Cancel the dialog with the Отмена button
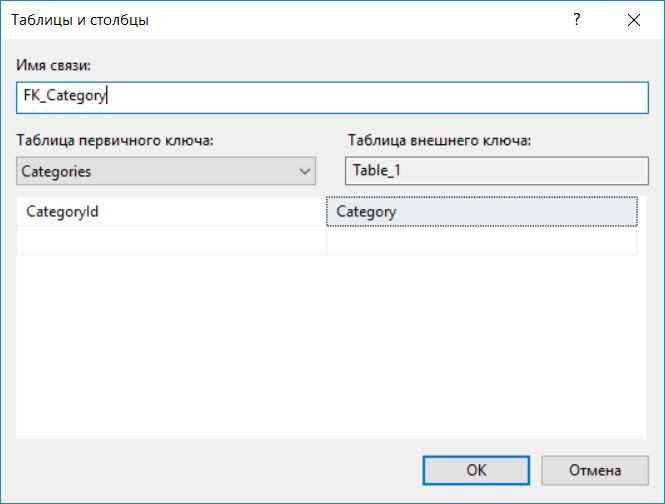Image resolution: width=665 pixels, height=504 pixels. (595, 470)
